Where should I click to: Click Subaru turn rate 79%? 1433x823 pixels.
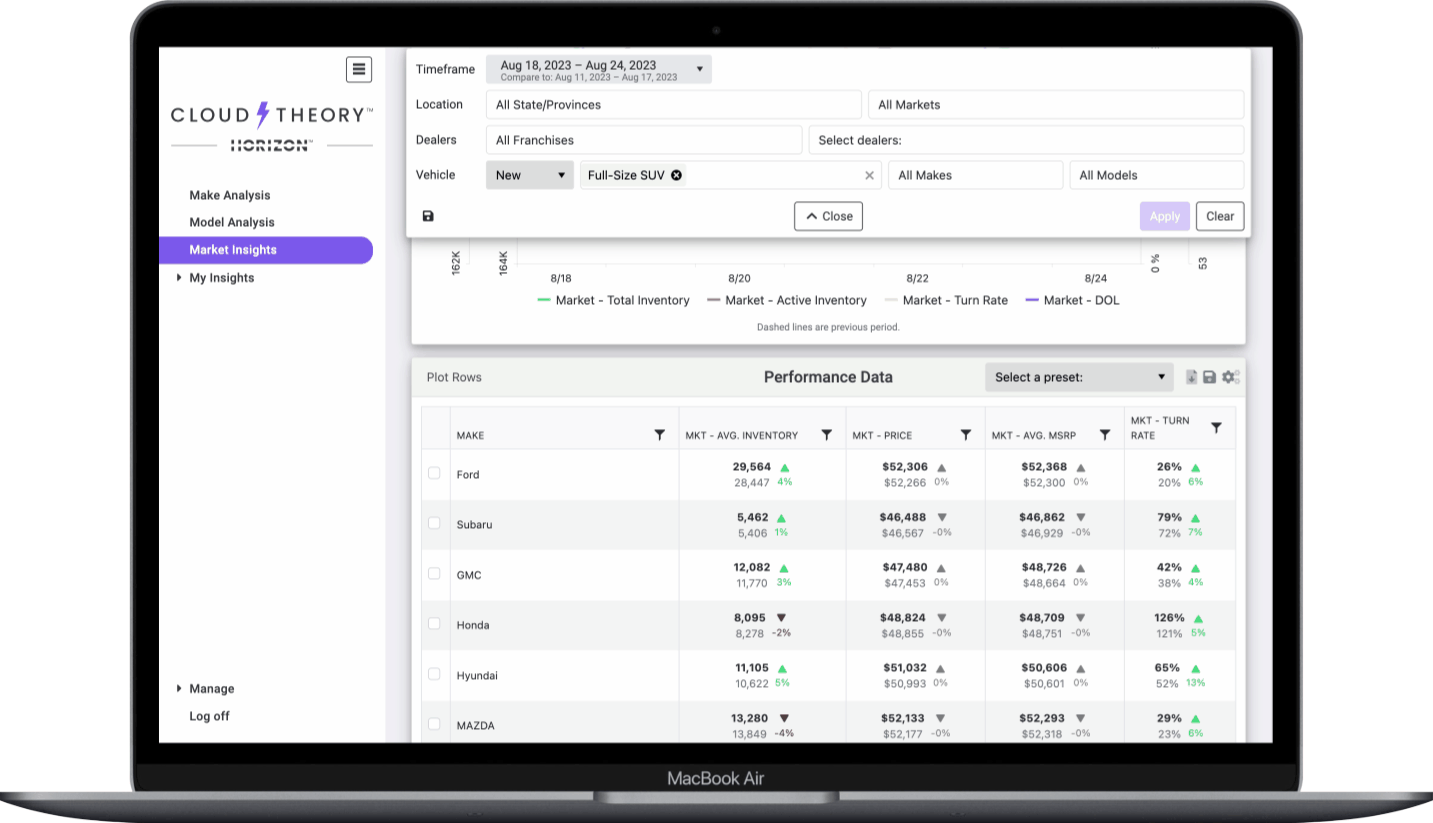coord(1169,518)
